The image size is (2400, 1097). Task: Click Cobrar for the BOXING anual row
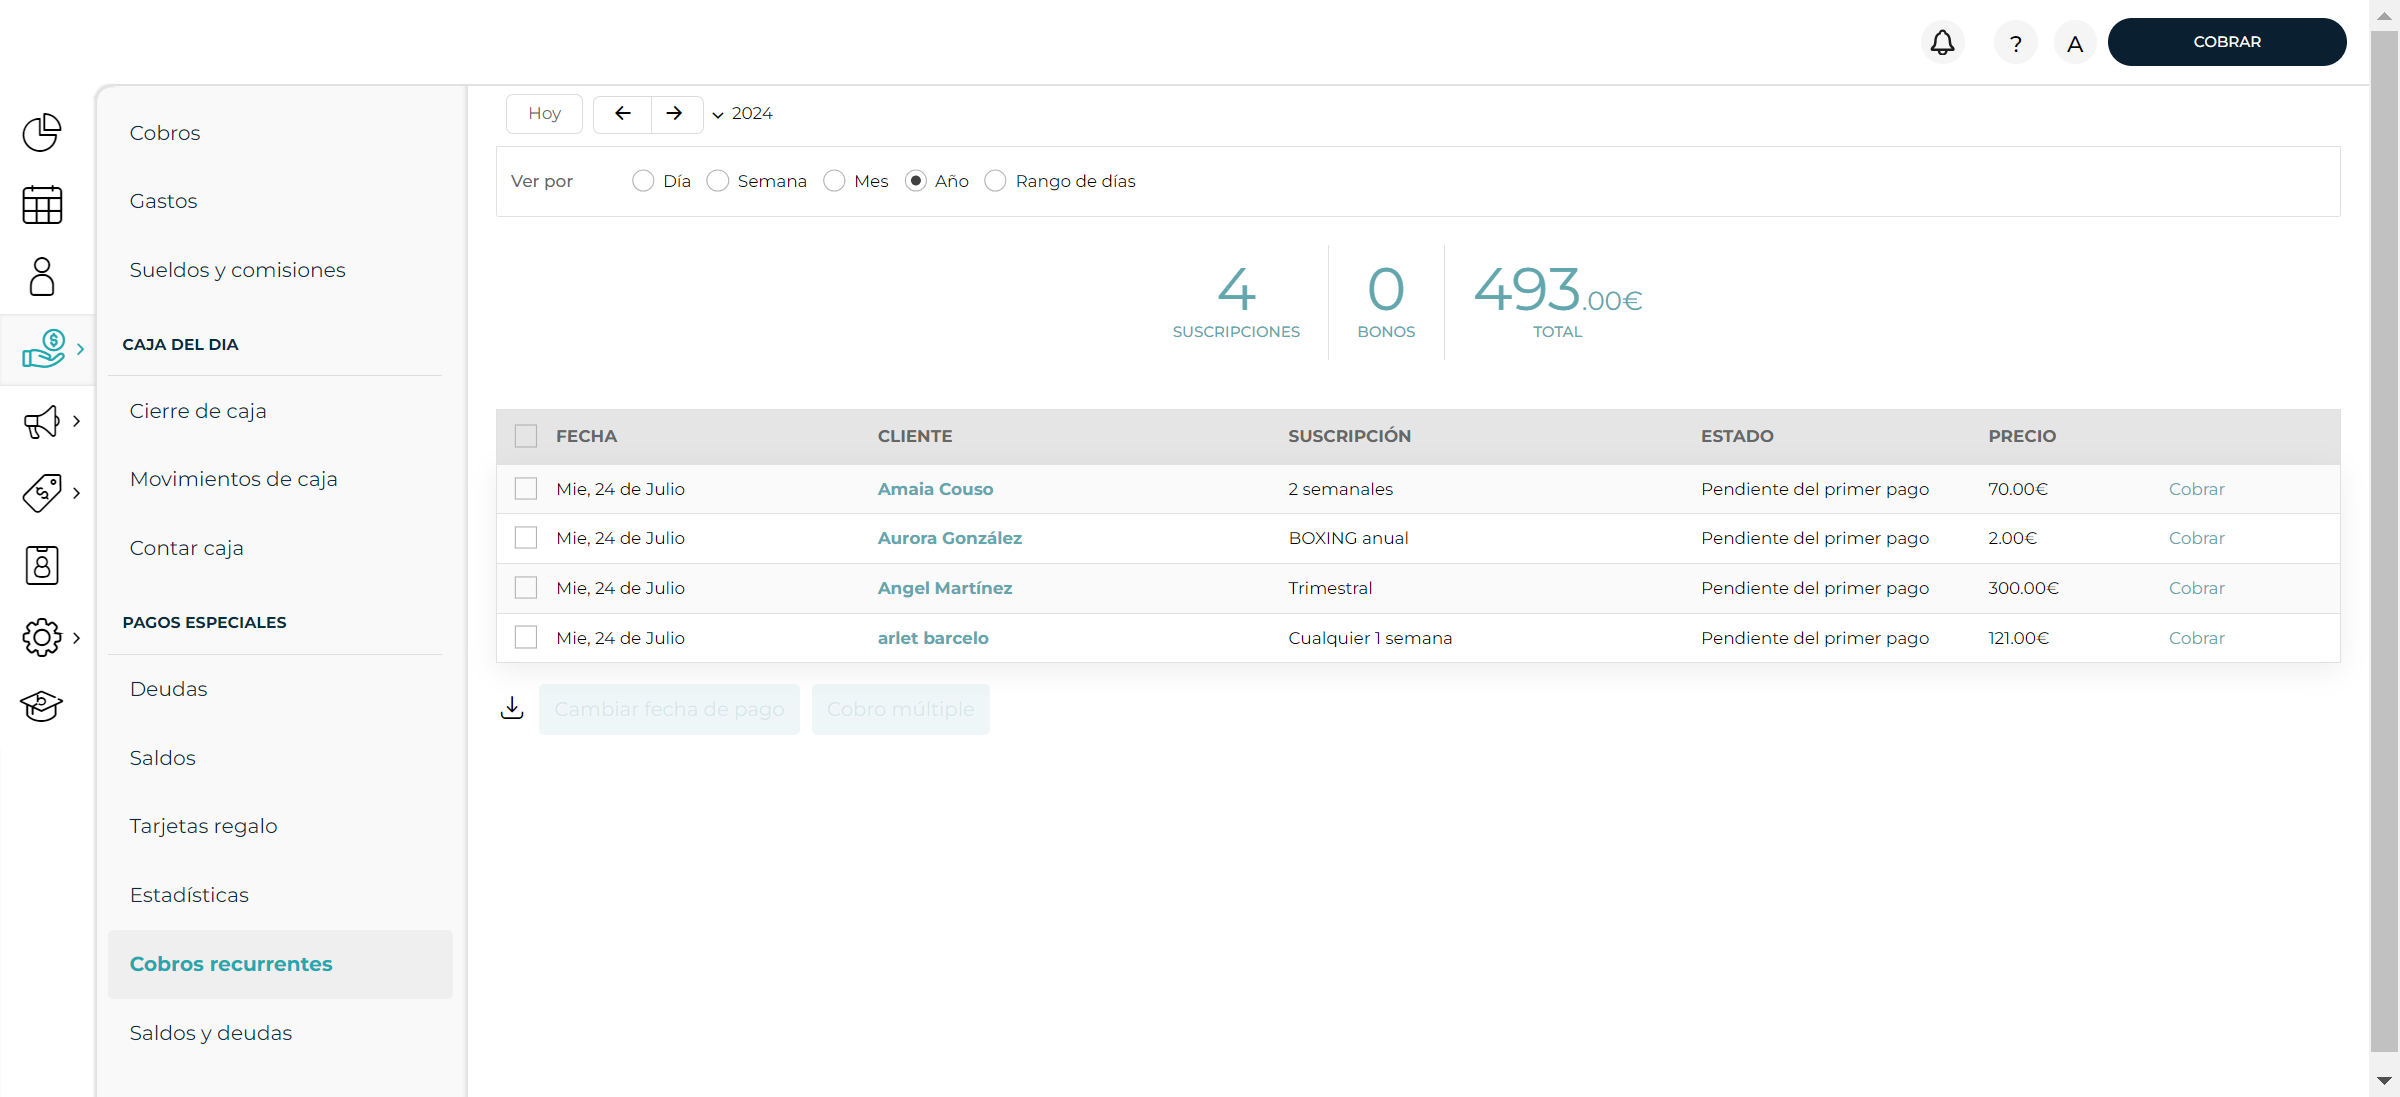(x=2197, y=538)
